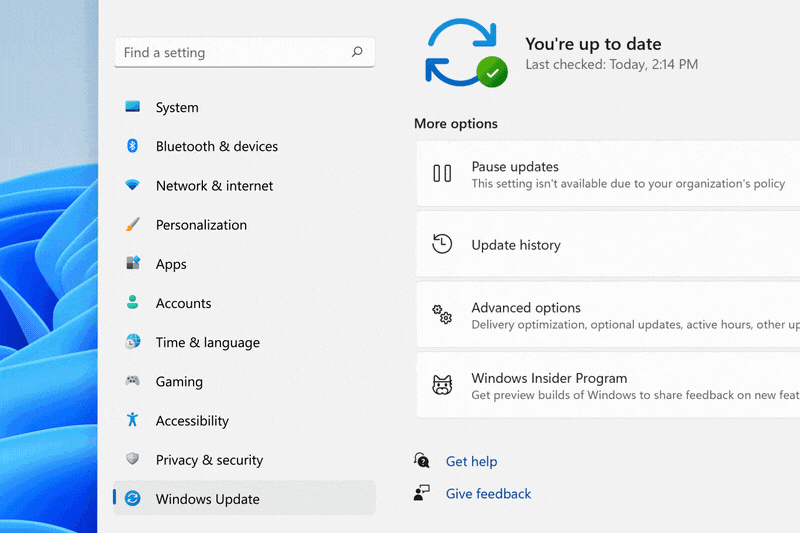This screenshot has height=533, width=800.
Task: Open Privacy & security settings
Action: coord(209,460)
